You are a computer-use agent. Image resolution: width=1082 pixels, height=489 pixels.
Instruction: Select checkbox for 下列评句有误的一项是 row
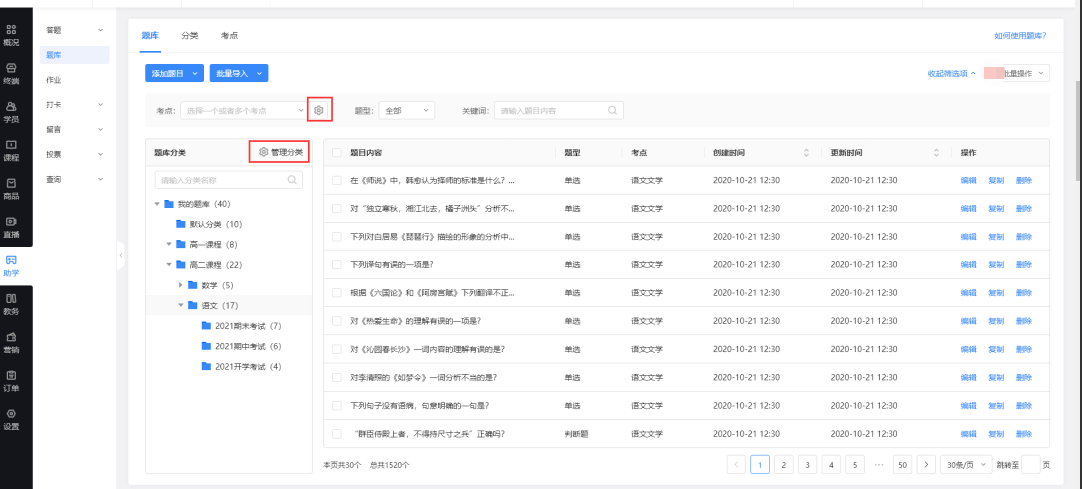[337, 265]
